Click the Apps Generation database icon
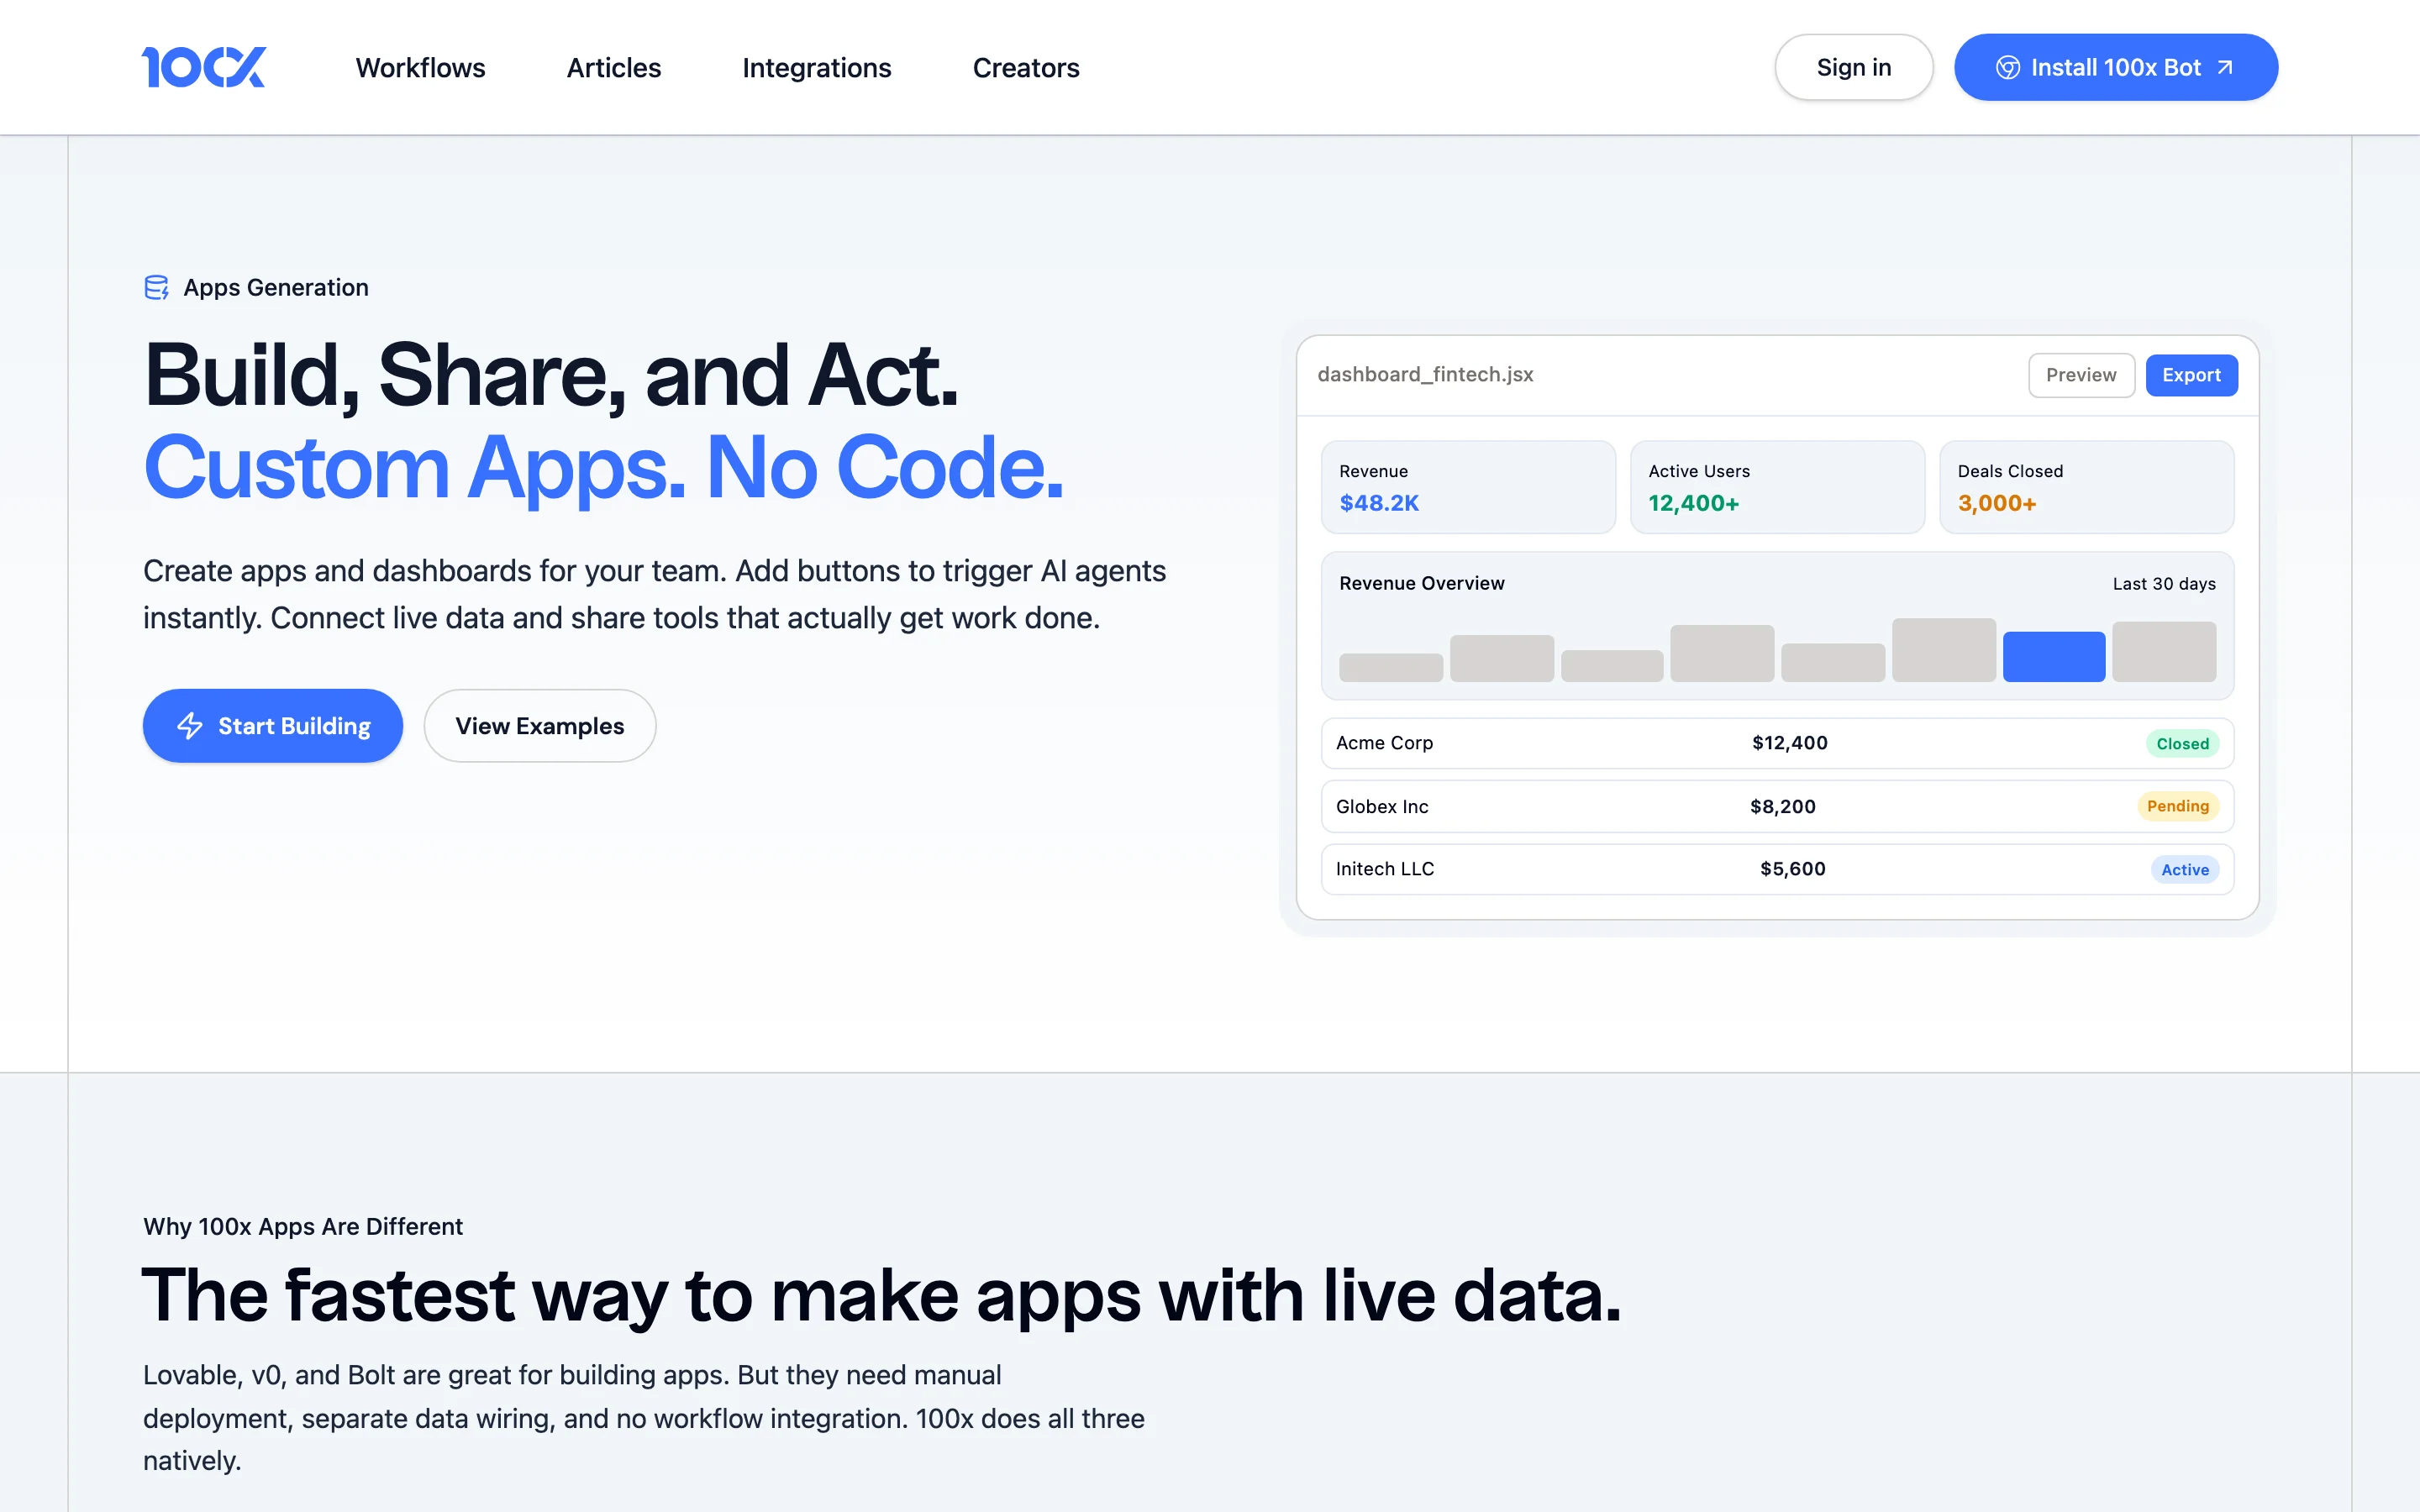Viewport: 2420px width, 1512px height. click(157, 288)
